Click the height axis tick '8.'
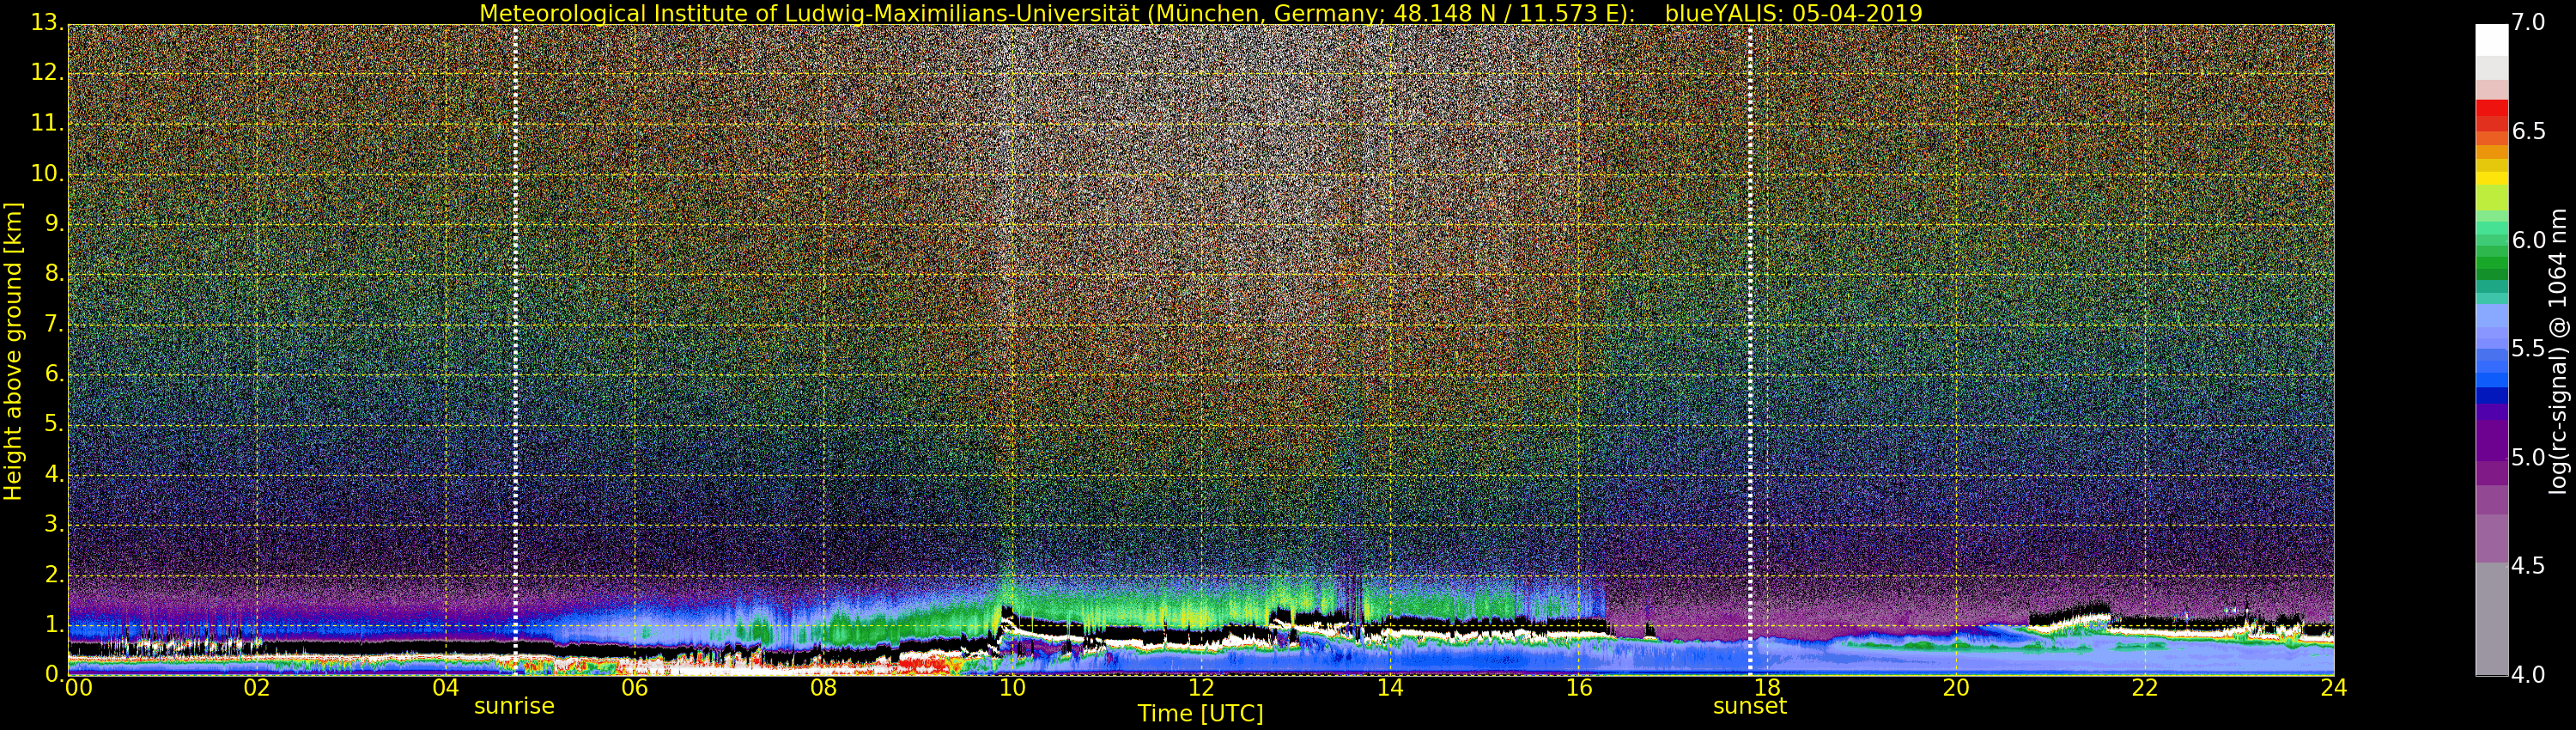This screenshot has height=730, width=2576. (x=54, y=273)
